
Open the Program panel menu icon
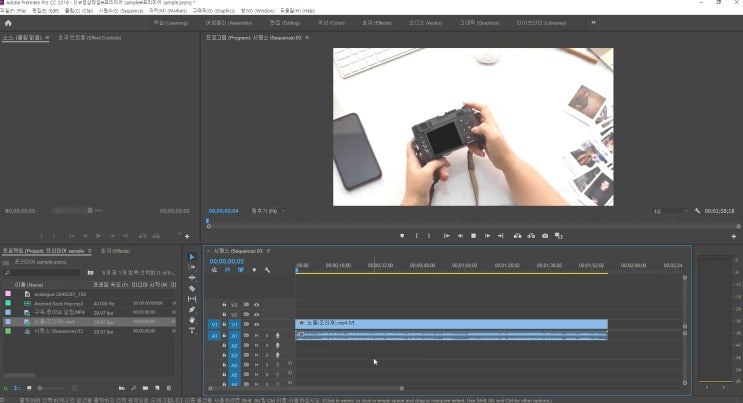coord(307,37)
